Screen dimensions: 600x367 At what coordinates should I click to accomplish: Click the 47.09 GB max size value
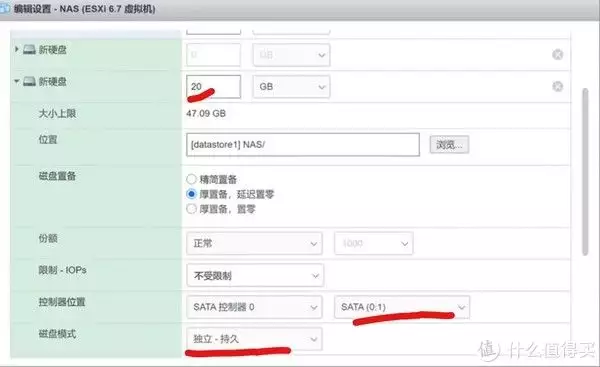[206, 114]
